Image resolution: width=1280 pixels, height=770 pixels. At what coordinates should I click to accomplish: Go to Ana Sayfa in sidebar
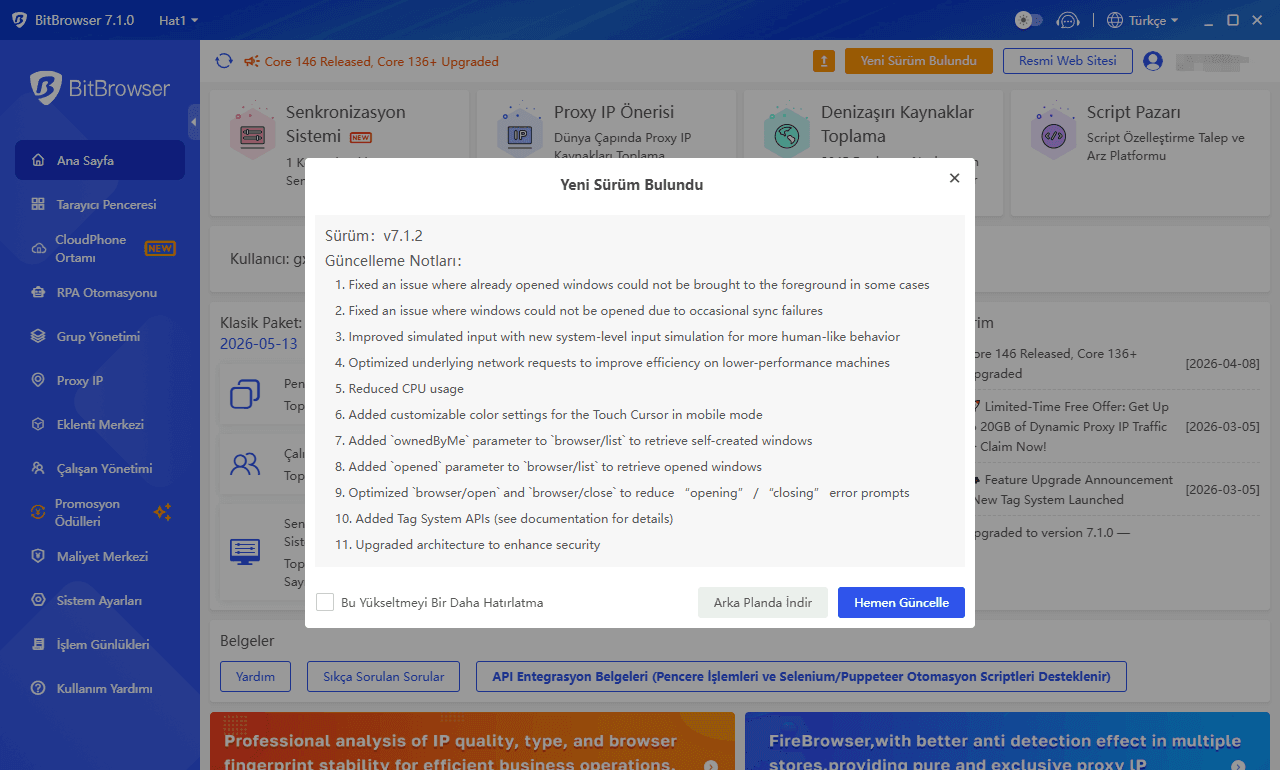click(100, 160)
